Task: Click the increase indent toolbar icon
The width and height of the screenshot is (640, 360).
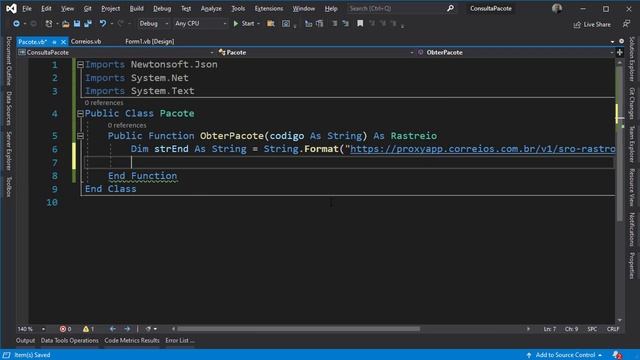Action: point(320,24)
